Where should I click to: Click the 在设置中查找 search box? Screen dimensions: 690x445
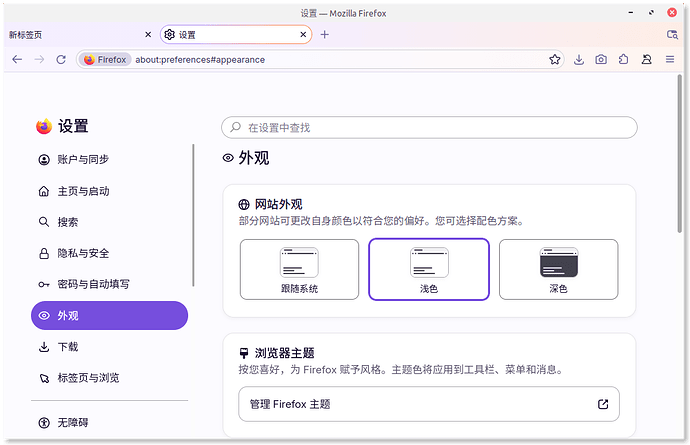click(429, 128)
